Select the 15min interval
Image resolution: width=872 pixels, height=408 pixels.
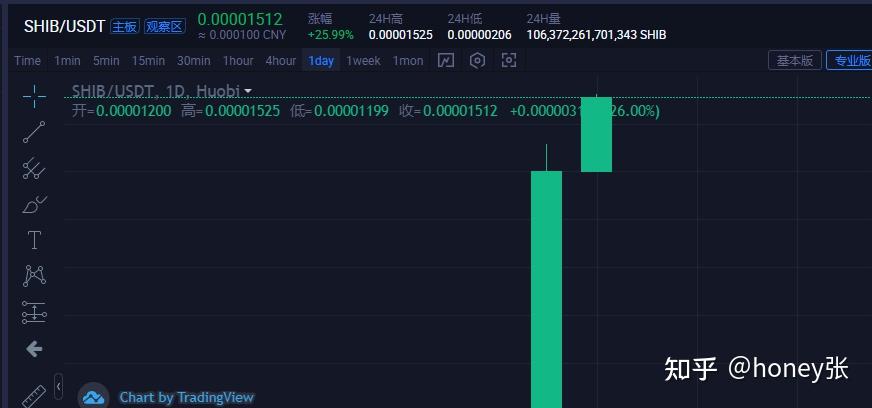click(148, 61)
